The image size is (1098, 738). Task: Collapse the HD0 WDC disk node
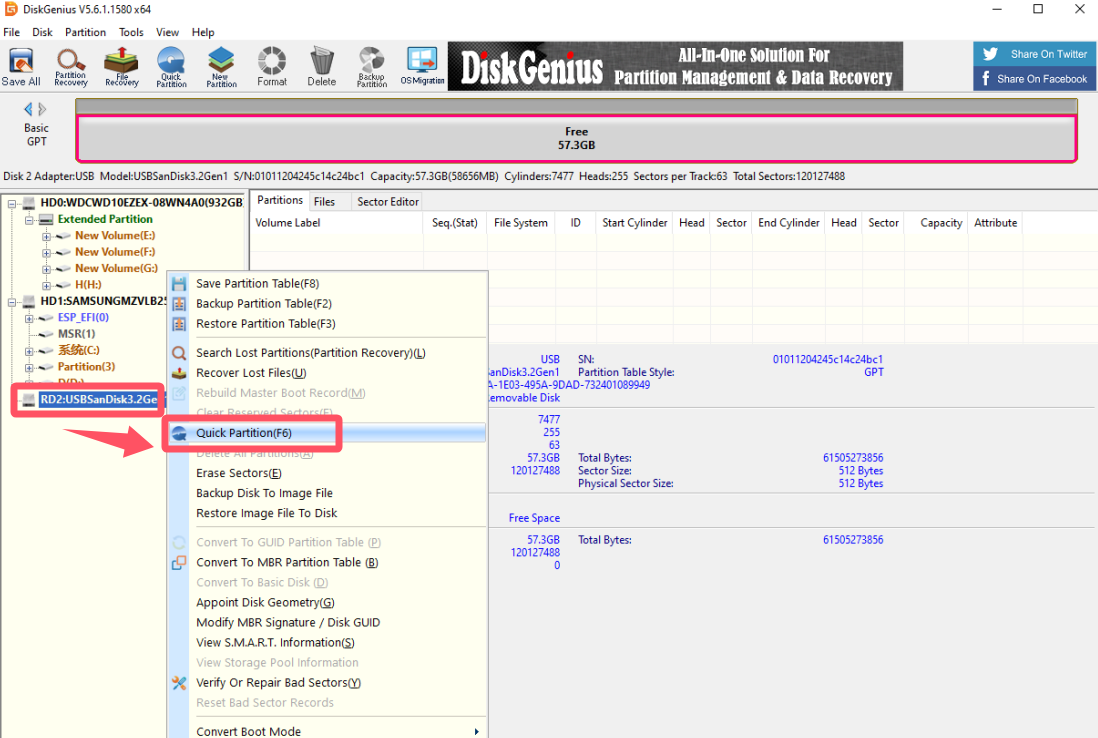pos(12,204)
